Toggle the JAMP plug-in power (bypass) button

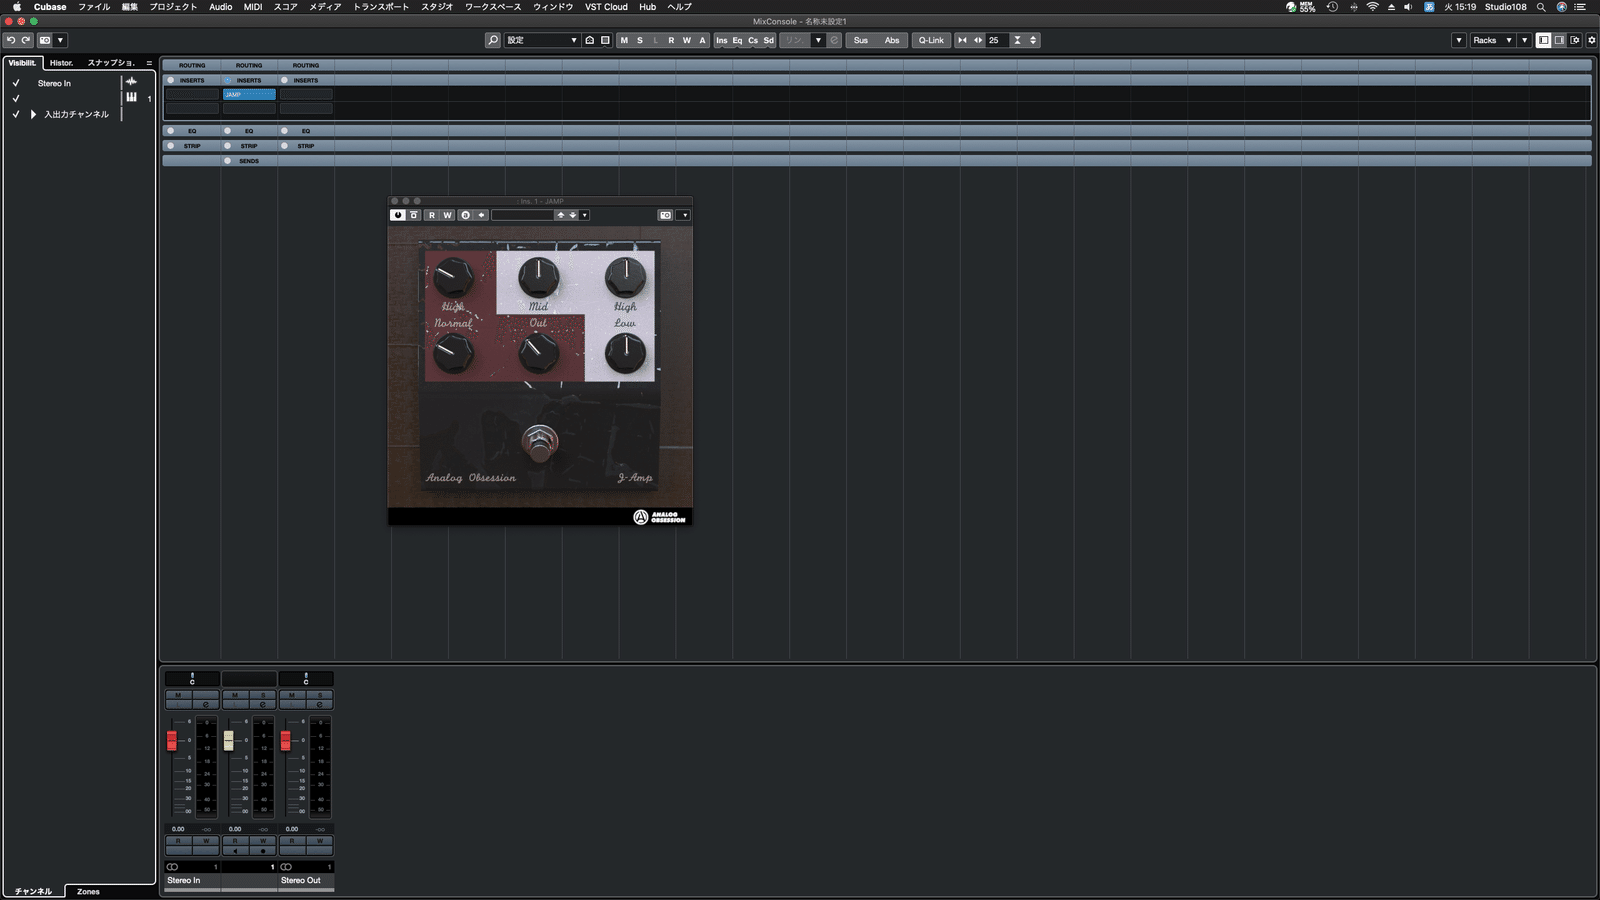pos(398,215)
